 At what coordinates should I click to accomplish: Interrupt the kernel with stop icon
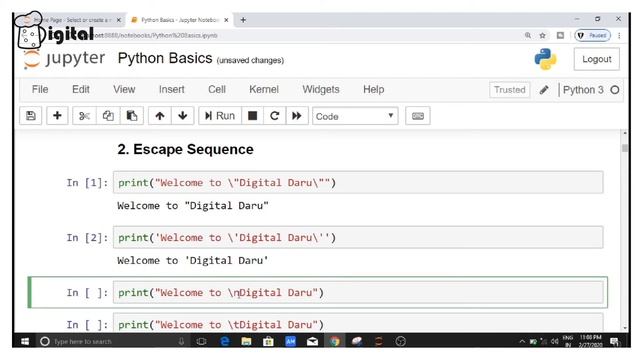[x=253, y=116]
